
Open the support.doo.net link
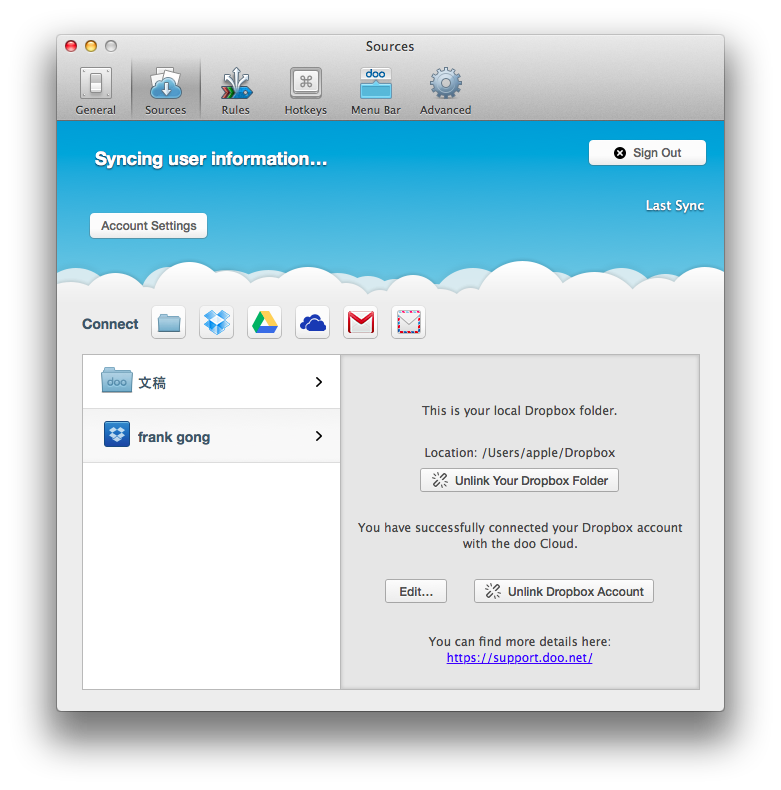point(519,657)
